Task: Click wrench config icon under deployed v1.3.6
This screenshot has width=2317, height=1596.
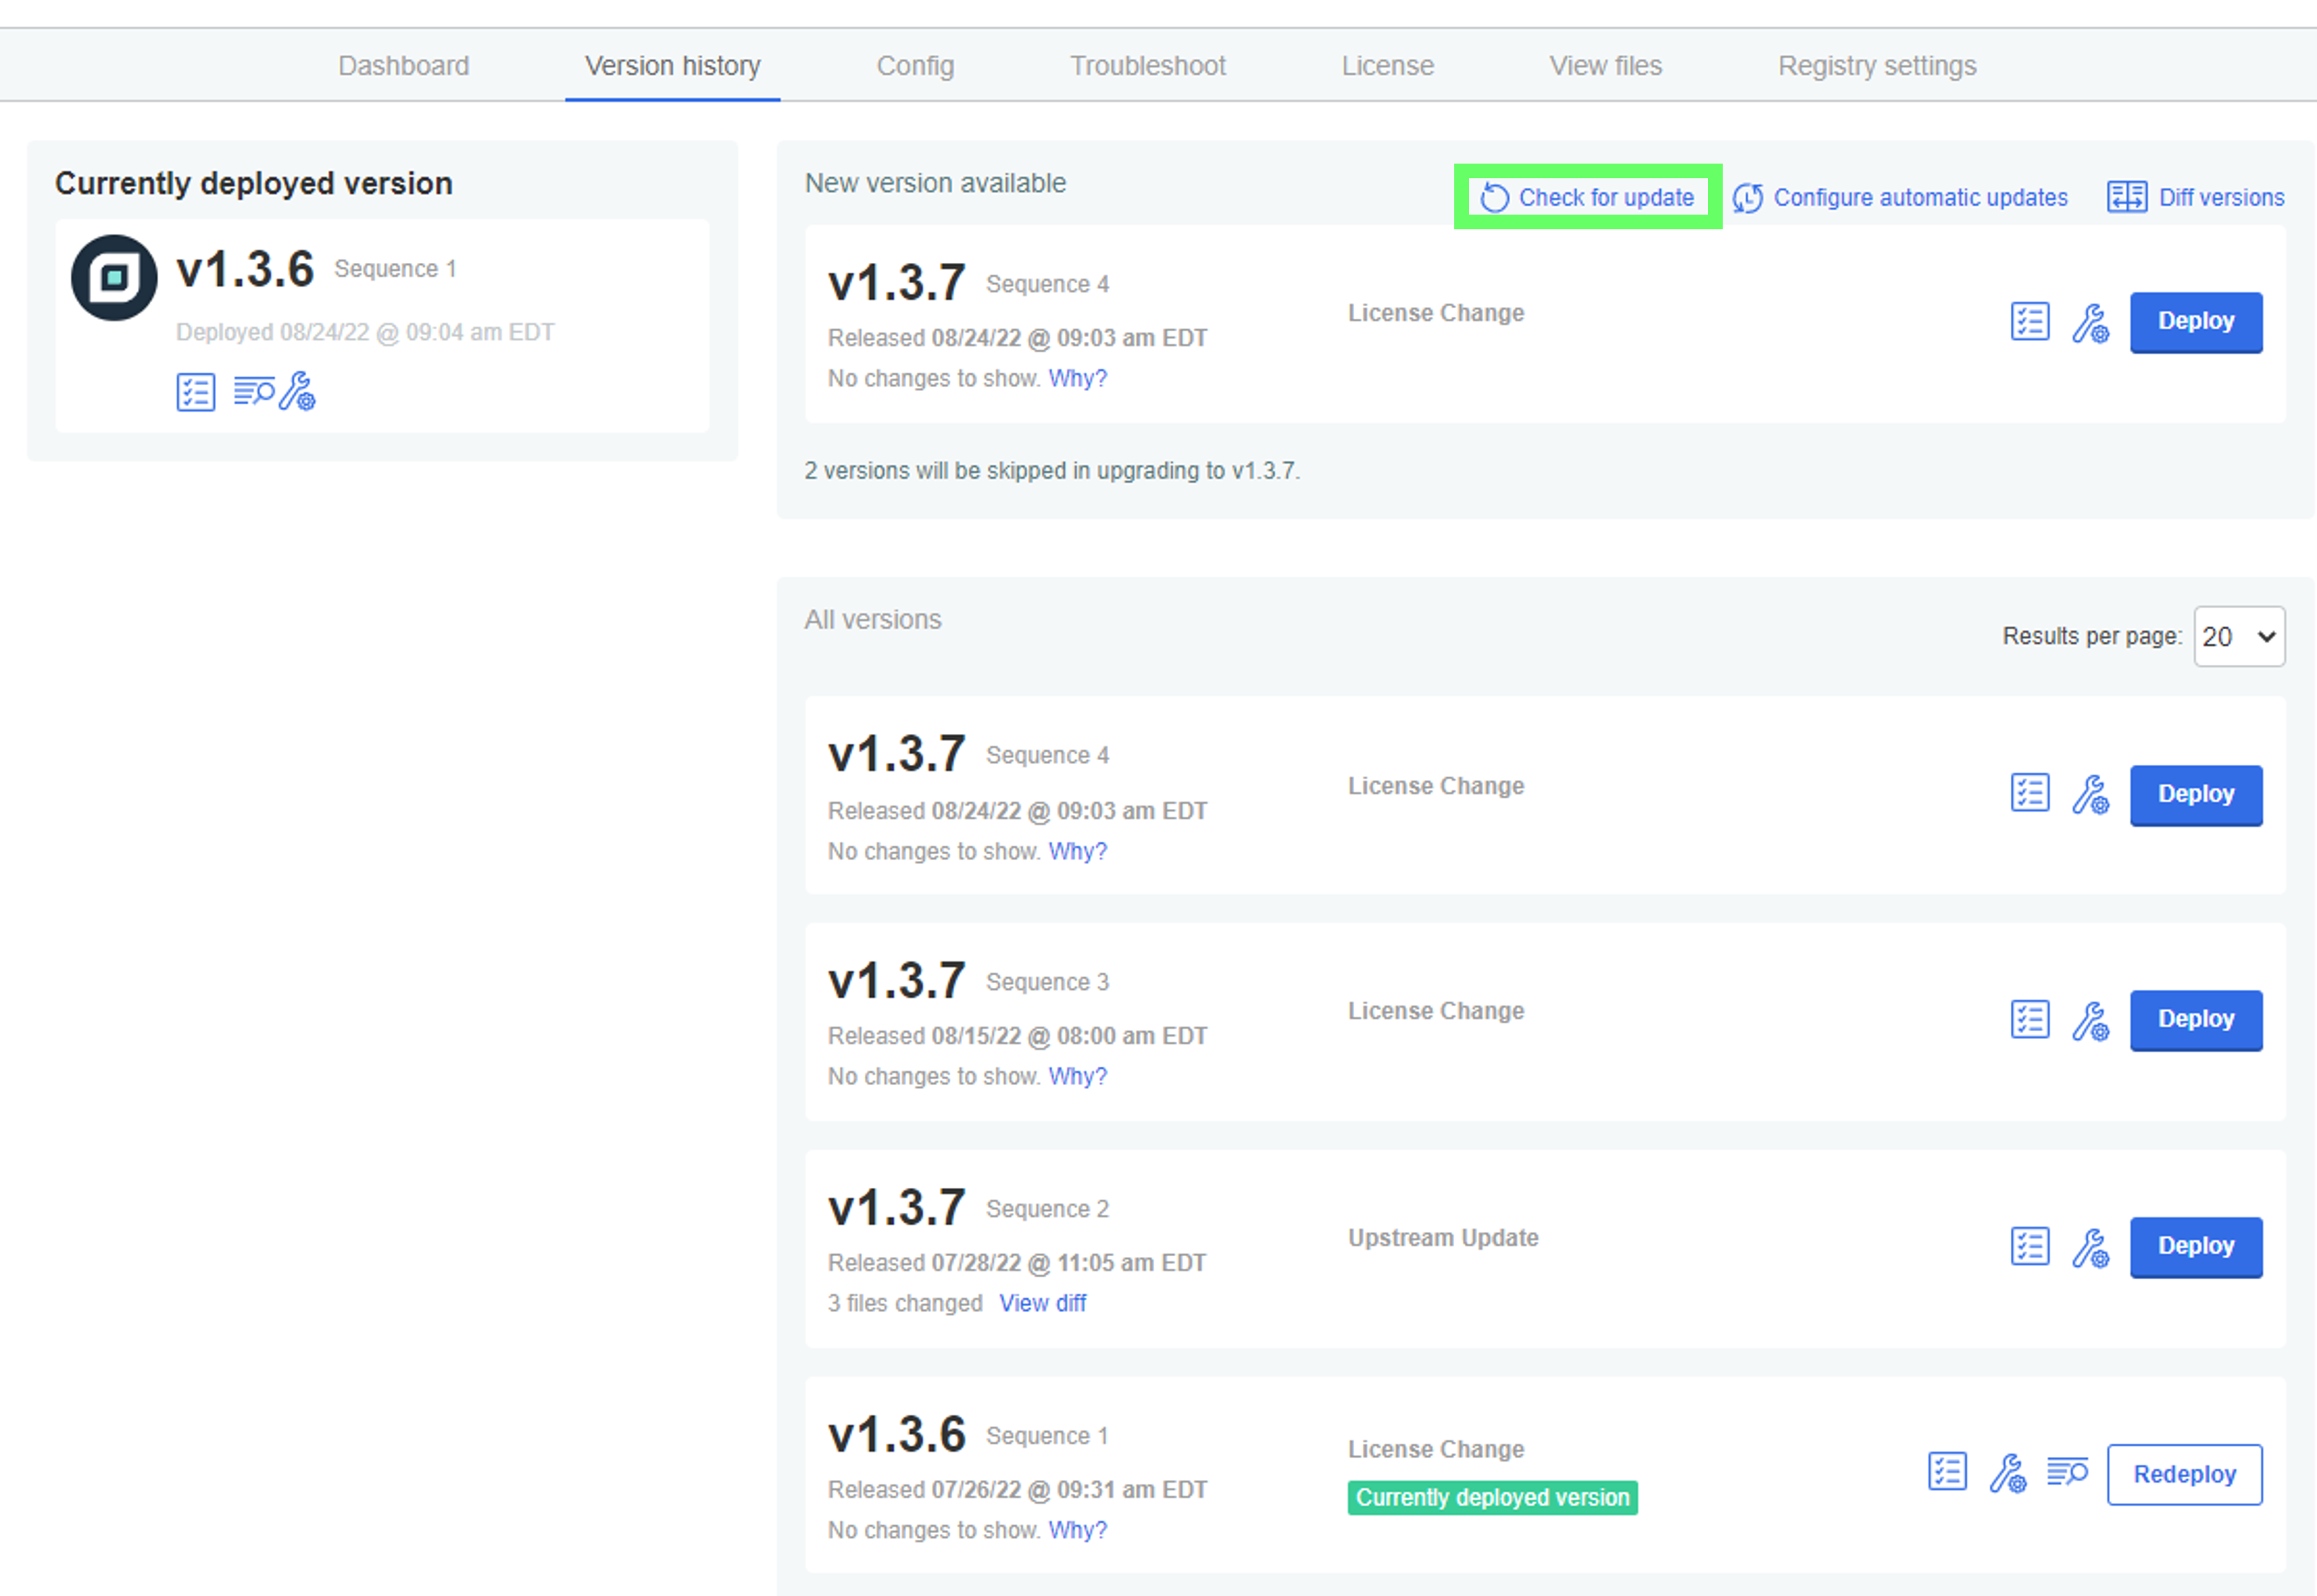Action: tap(298, 391)
